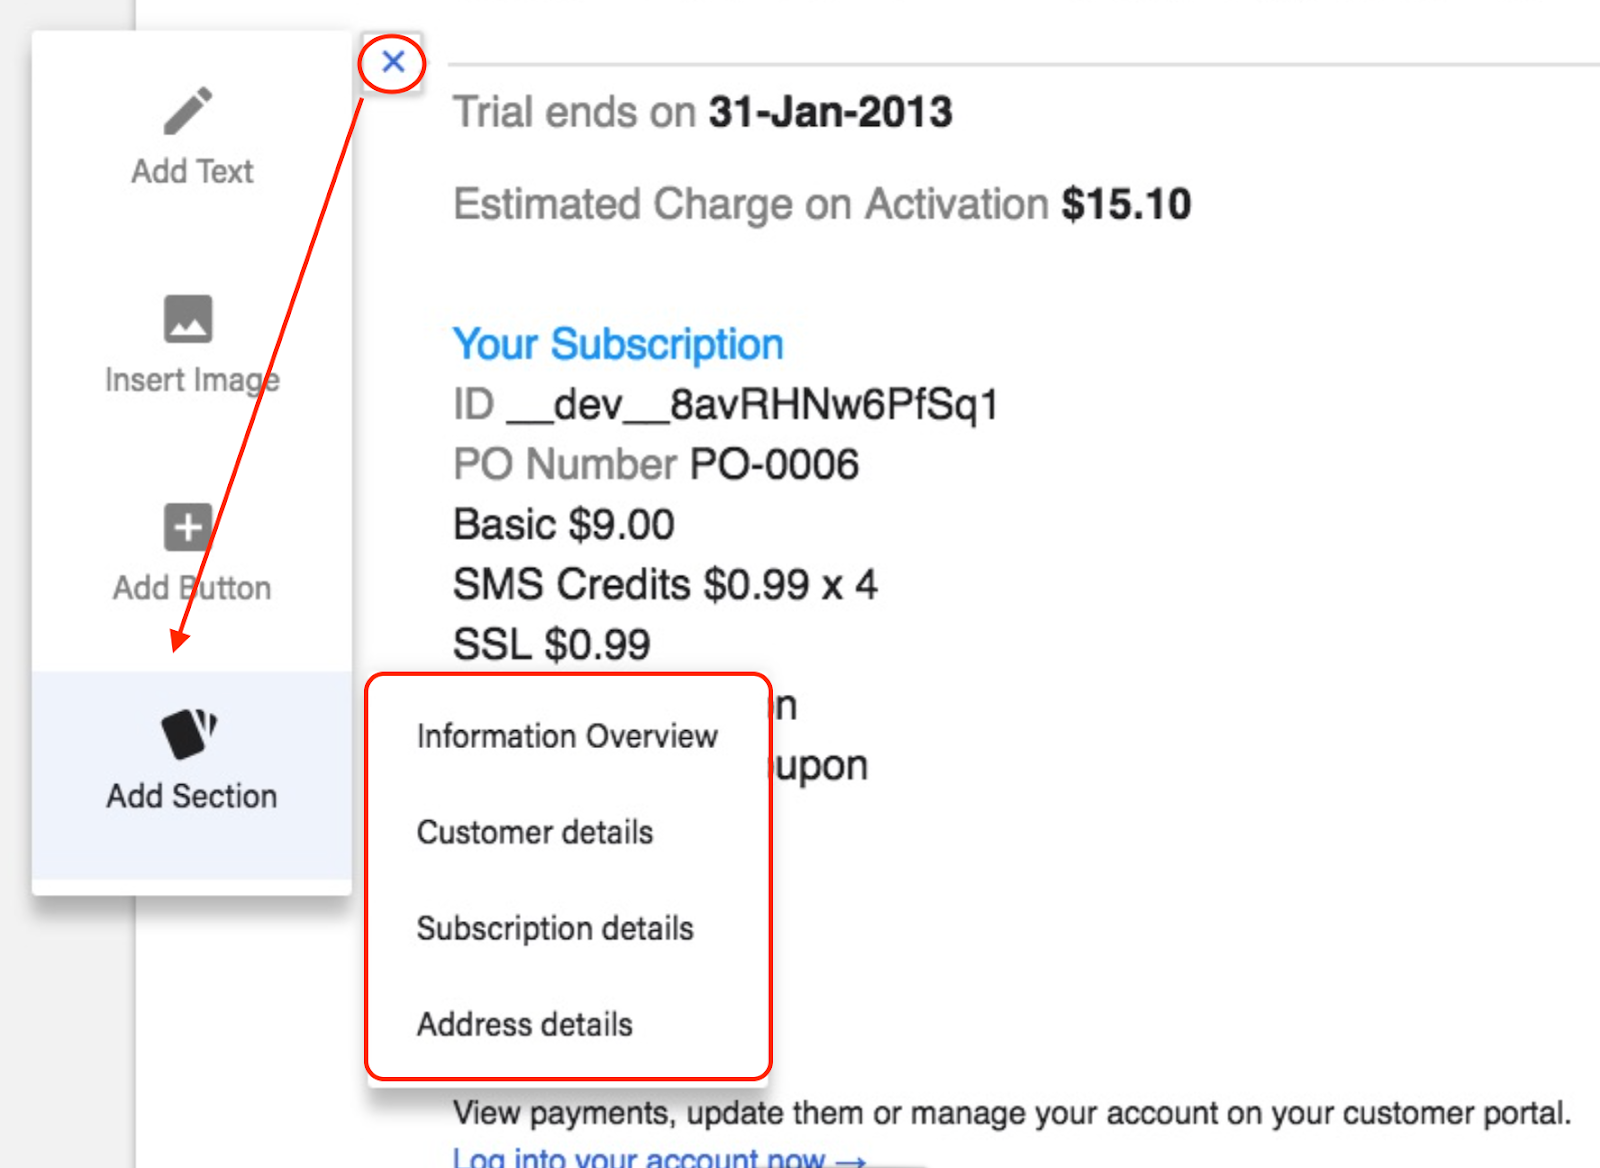Screen dimensions: 1600x1168
Task: Select Information Overview from the section menu
Action: tap(567, 737)
